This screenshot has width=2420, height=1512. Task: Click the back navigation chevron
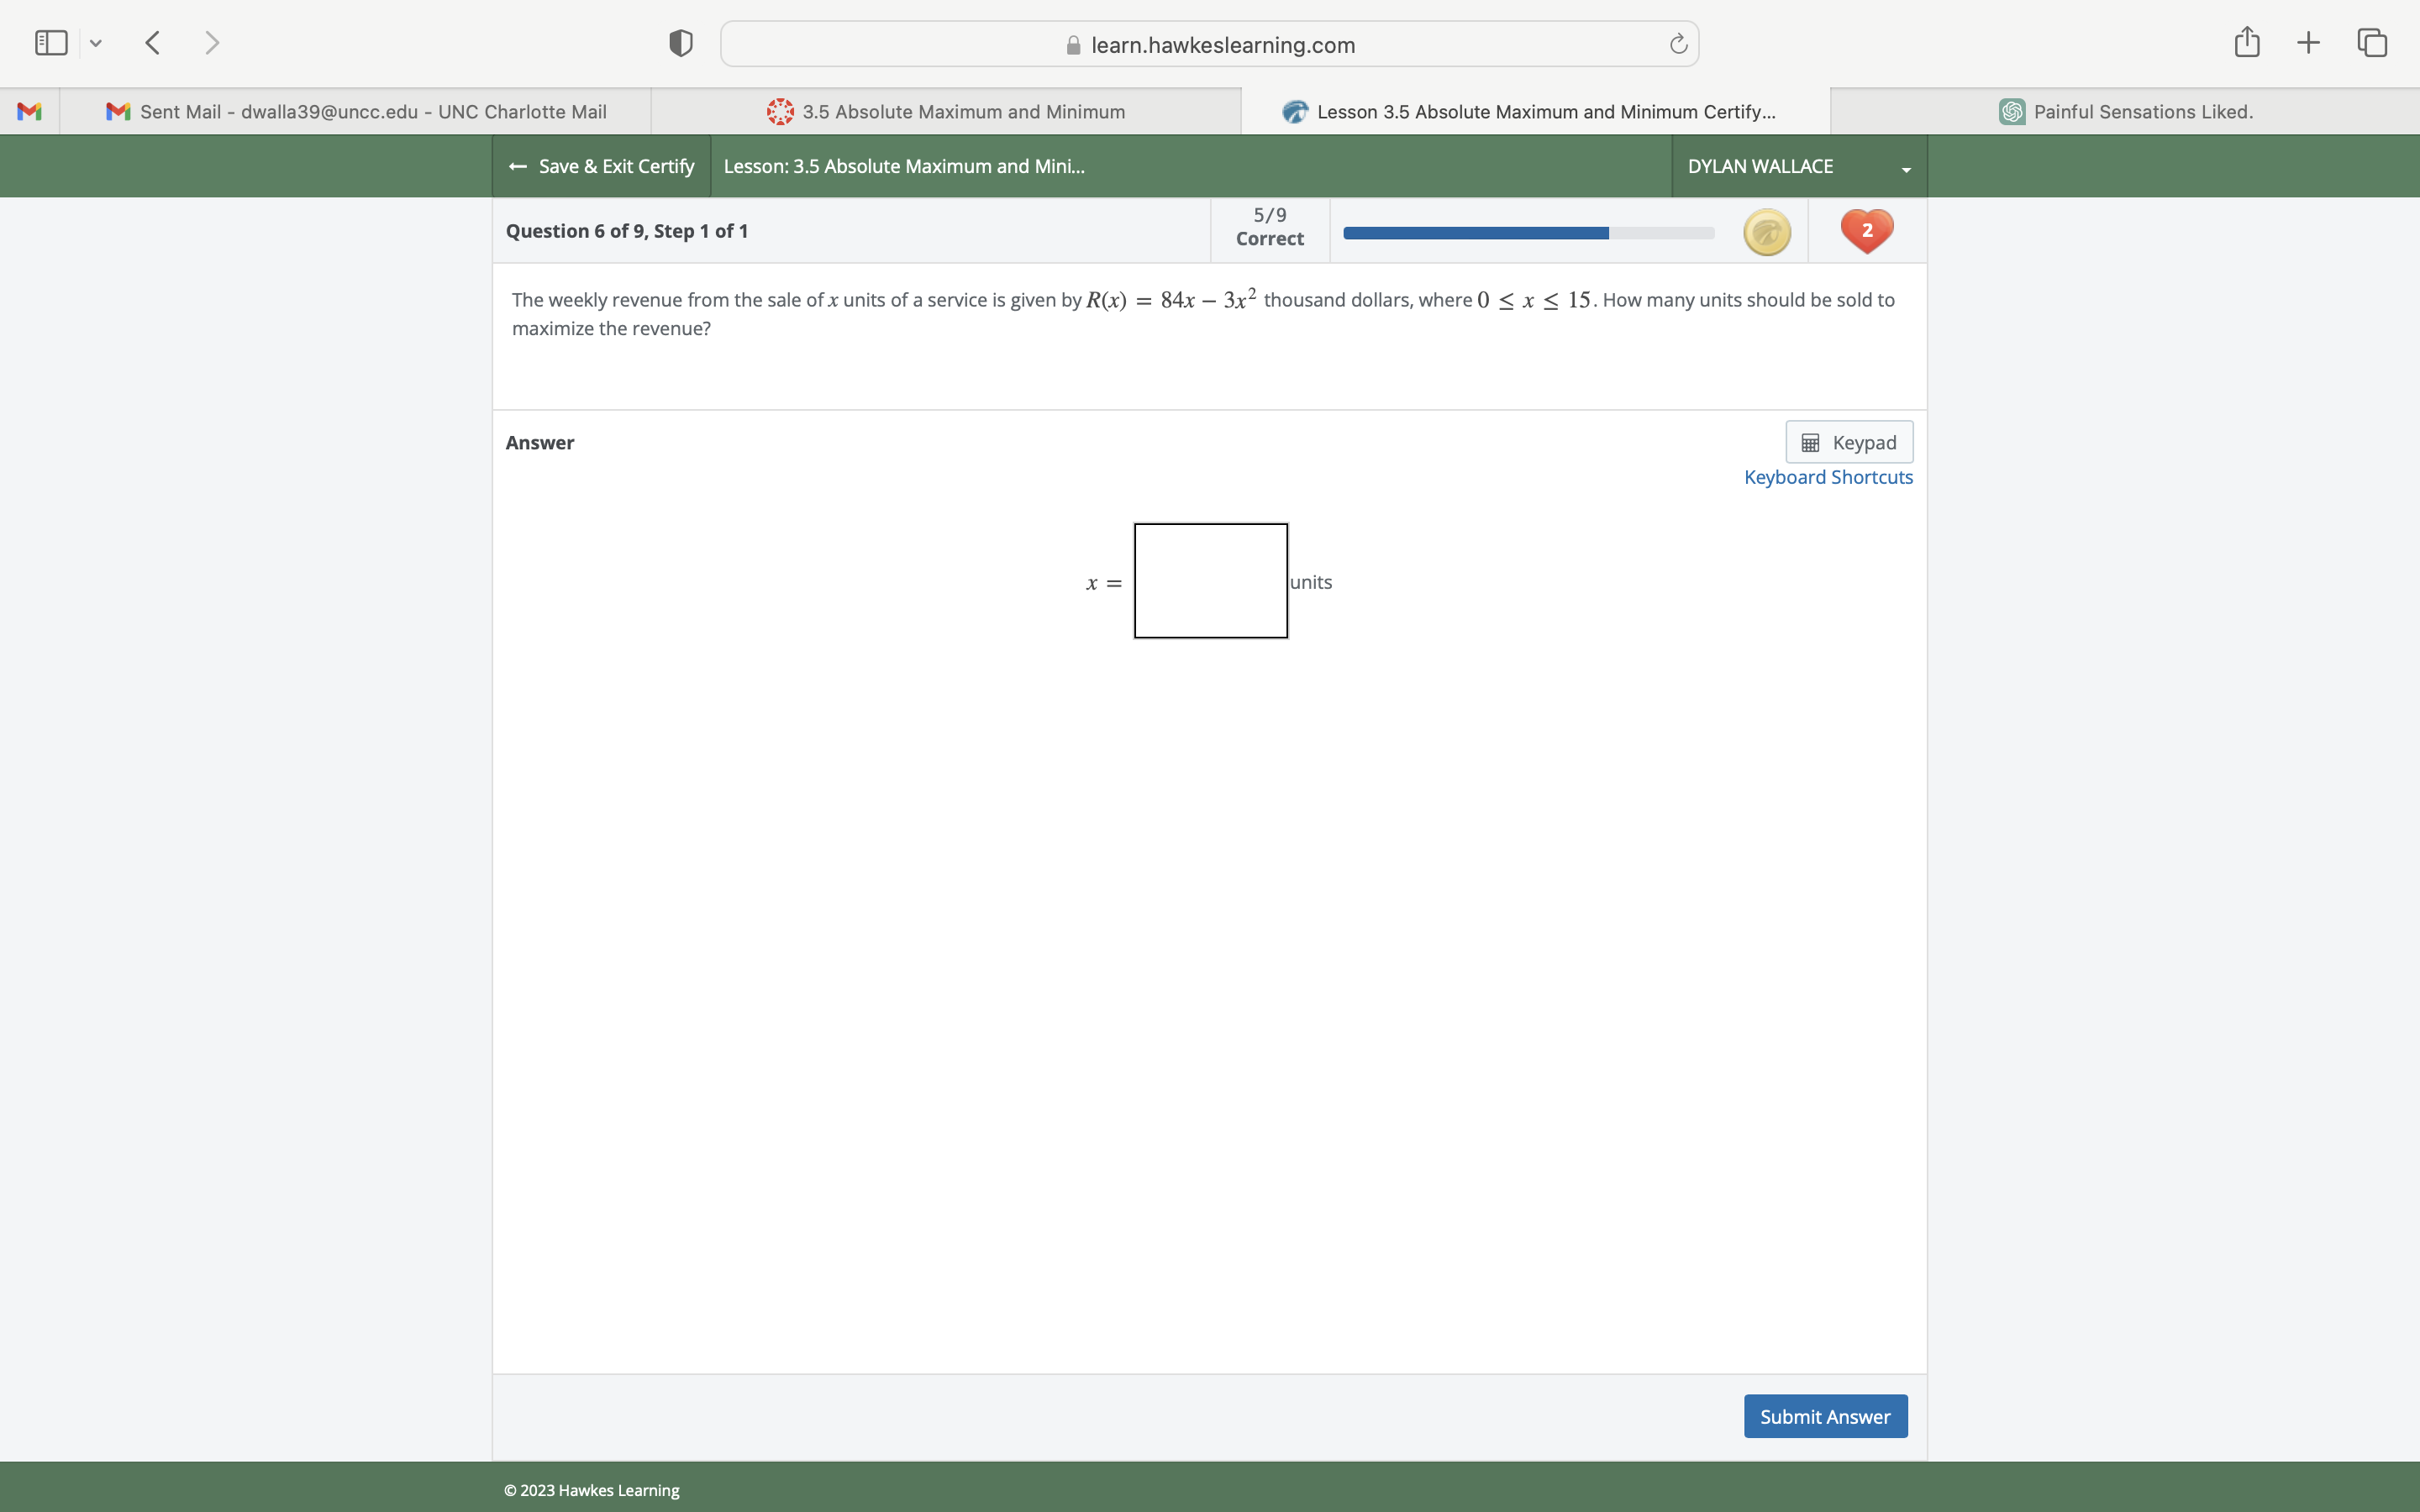coord(152,42)
